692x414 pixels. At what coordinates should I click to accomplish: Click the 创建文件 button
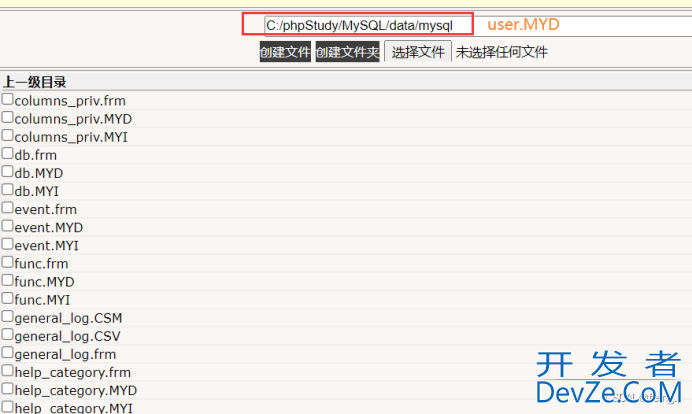coord(285,52)
